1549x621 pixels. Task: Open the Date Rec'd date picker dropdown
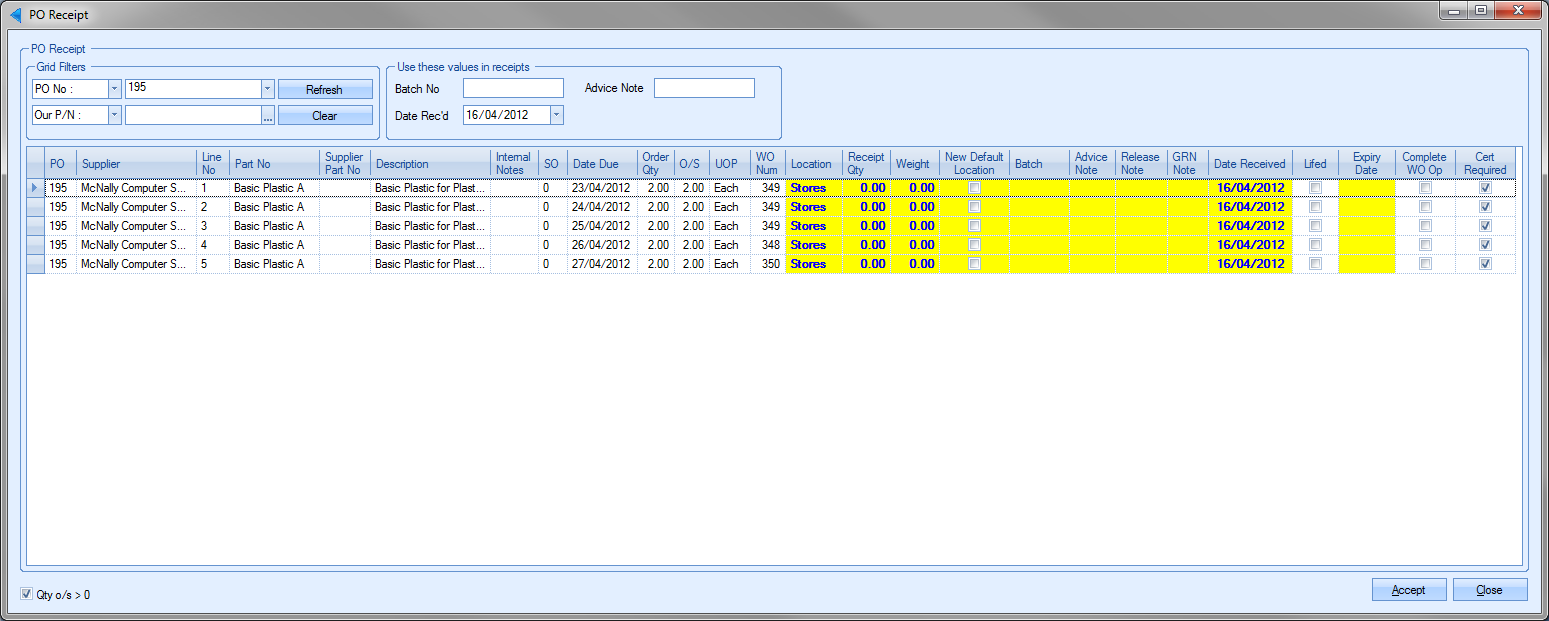557,115
